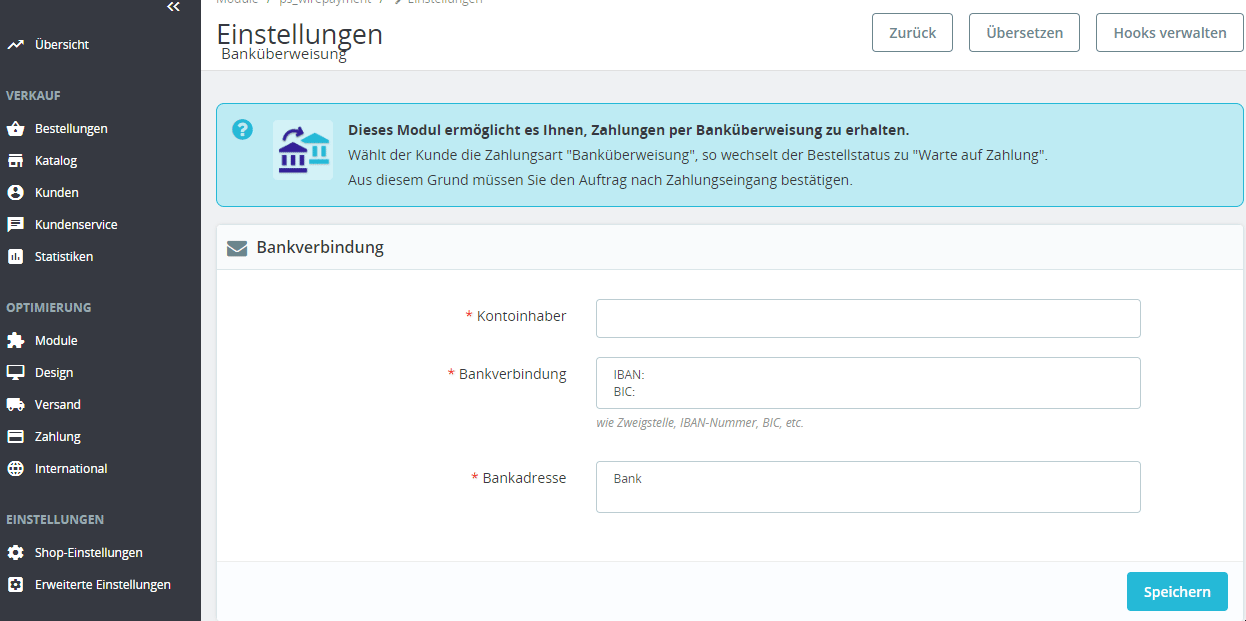Click the envelope icon beside Bankverbindung heading

coord(237,248)
